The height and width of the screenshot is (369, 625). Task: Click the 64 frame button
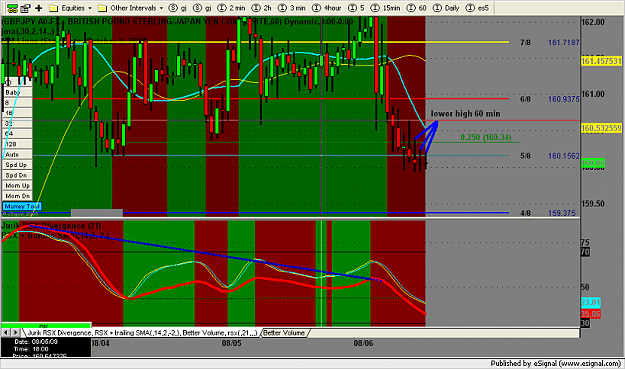point(18,134)
